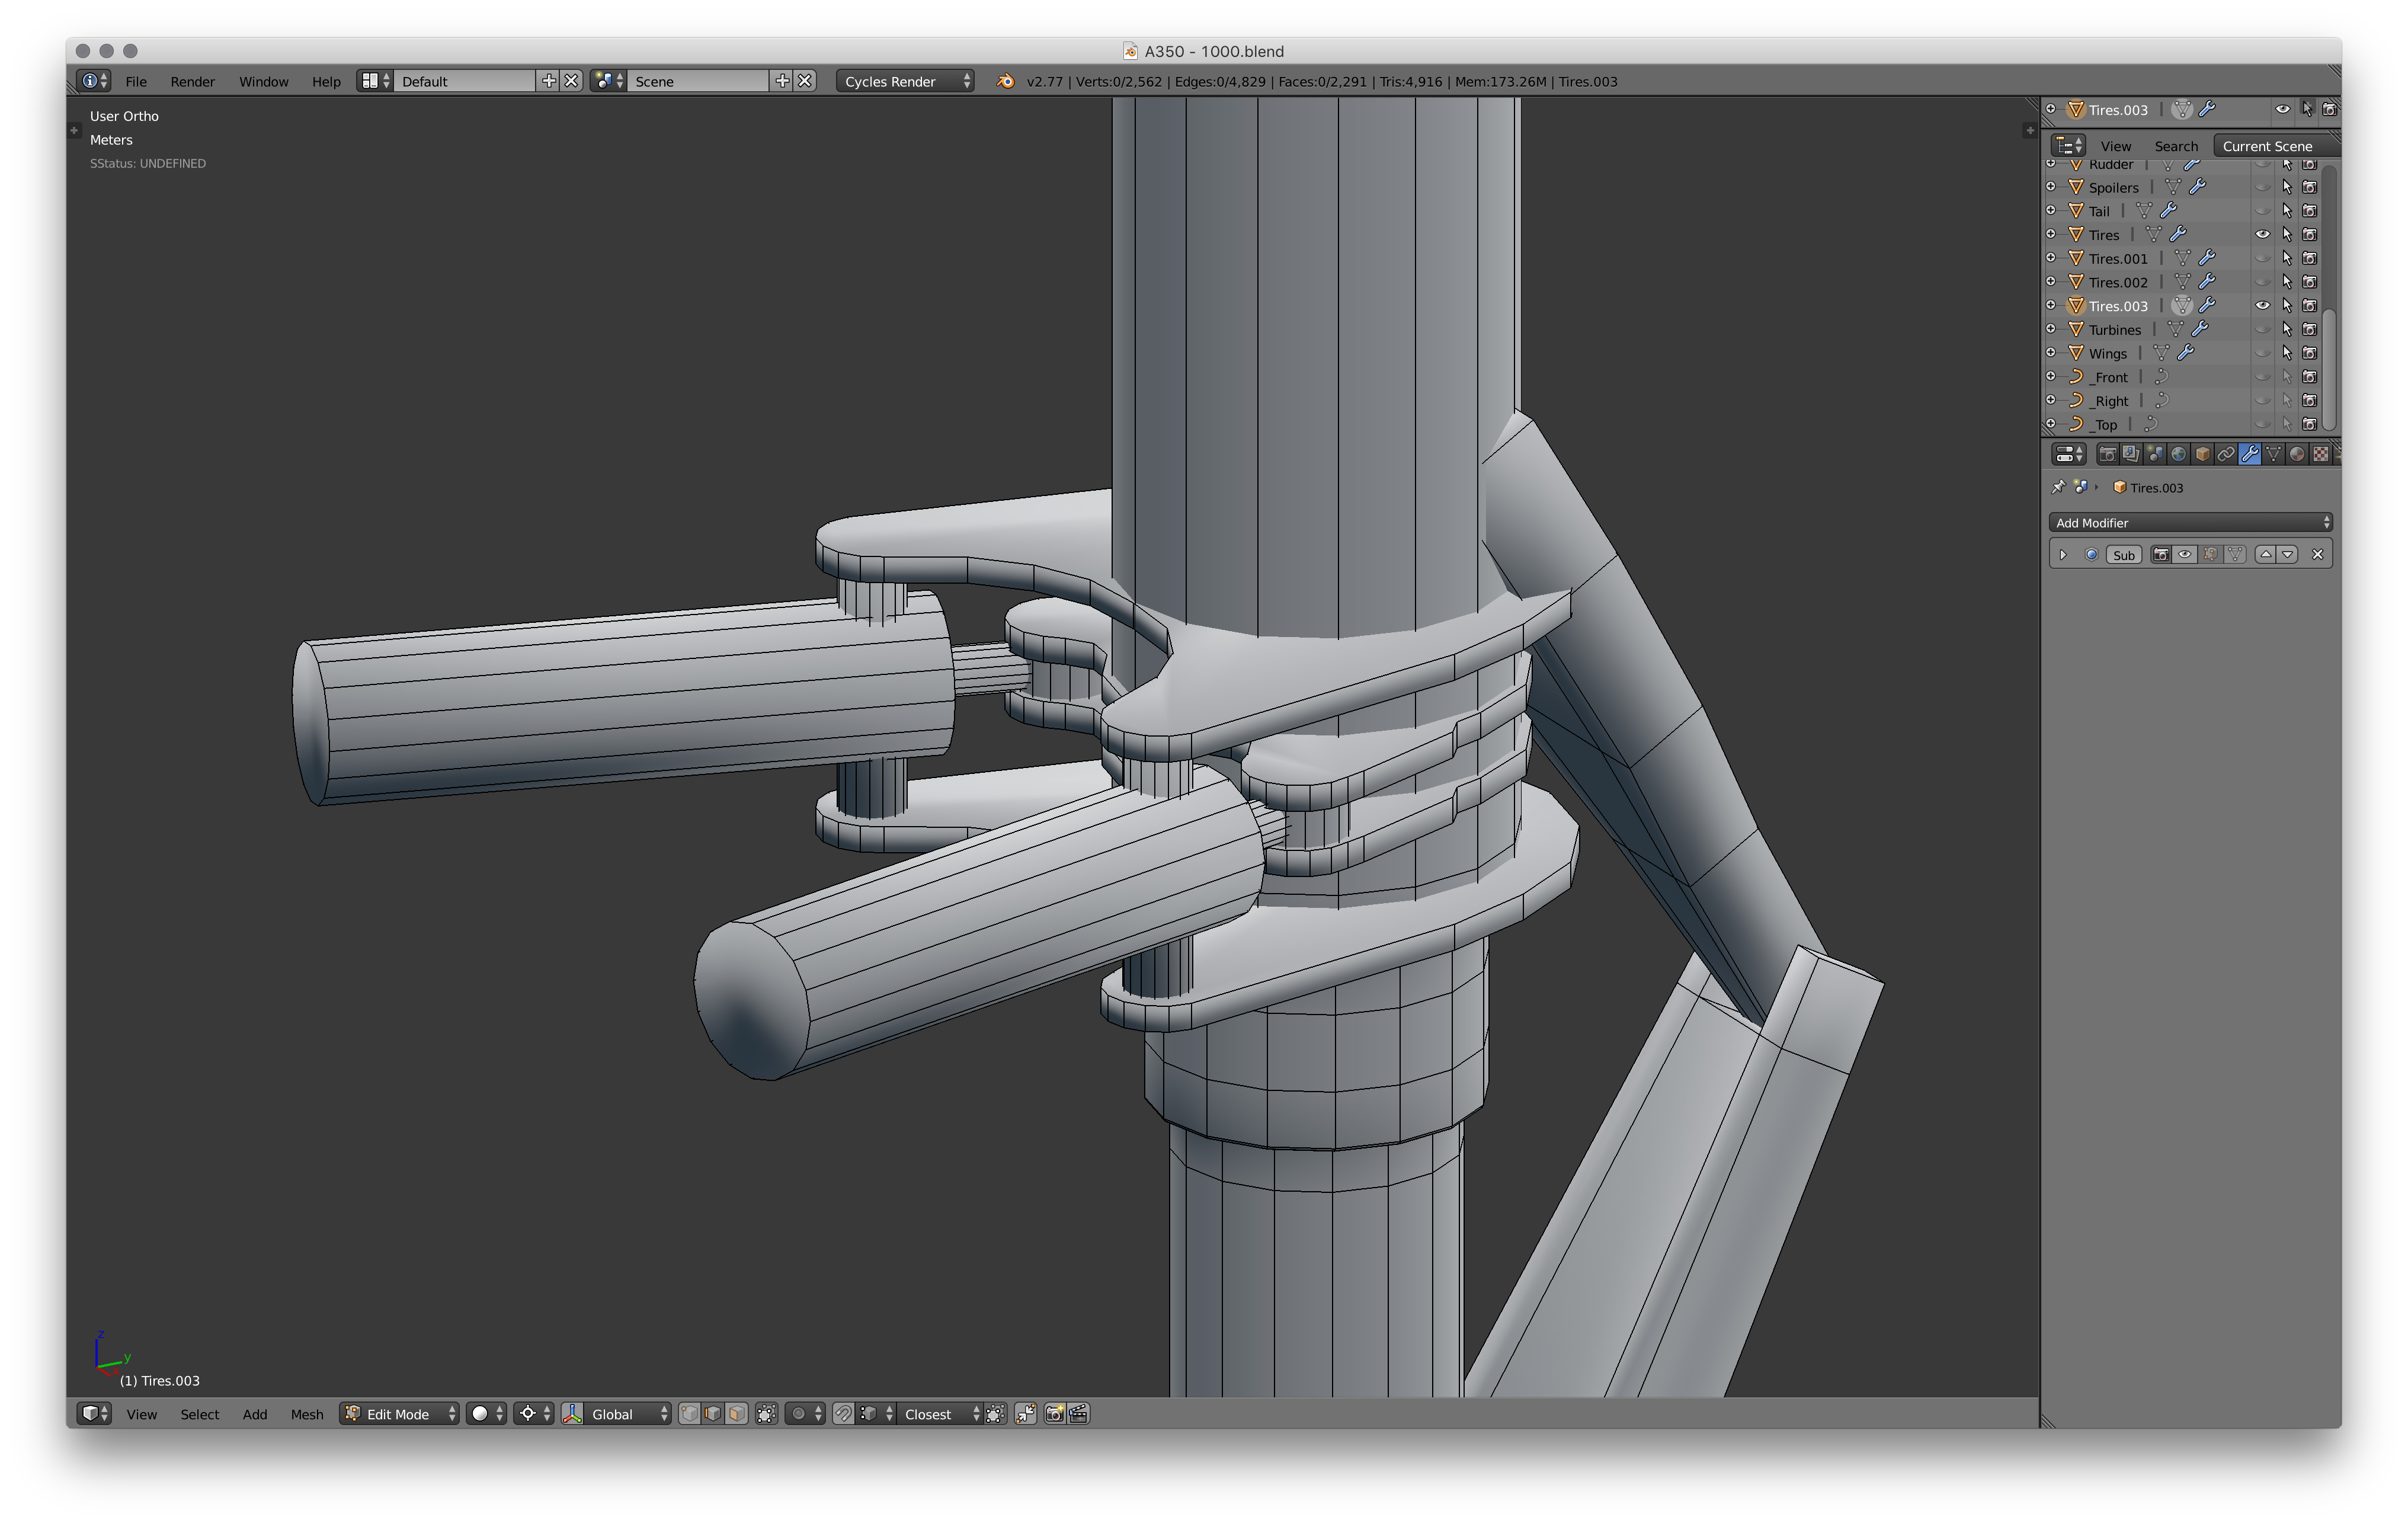This screenshot has height=1523, width=2408.
Task: Open the Window menu
Action: (x=264, y=81)
